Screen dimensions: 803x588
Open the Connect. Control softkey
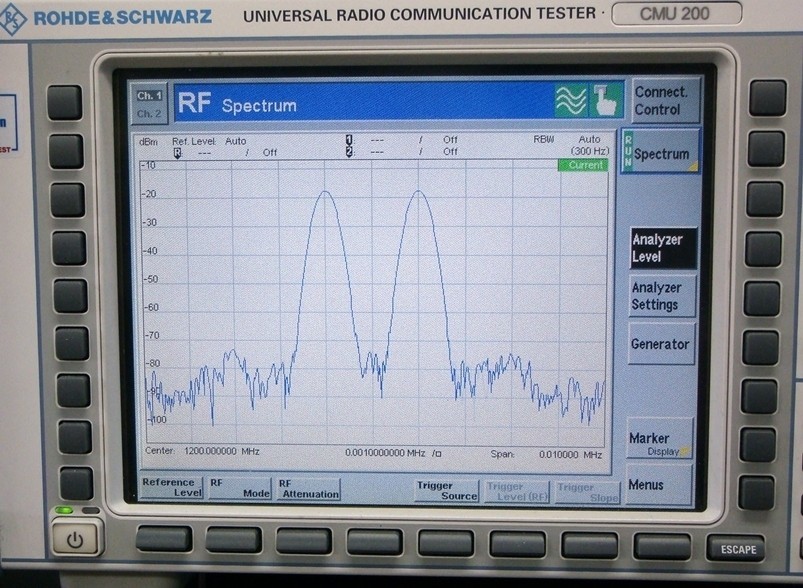pyautogui.click(x=665, y=100)
